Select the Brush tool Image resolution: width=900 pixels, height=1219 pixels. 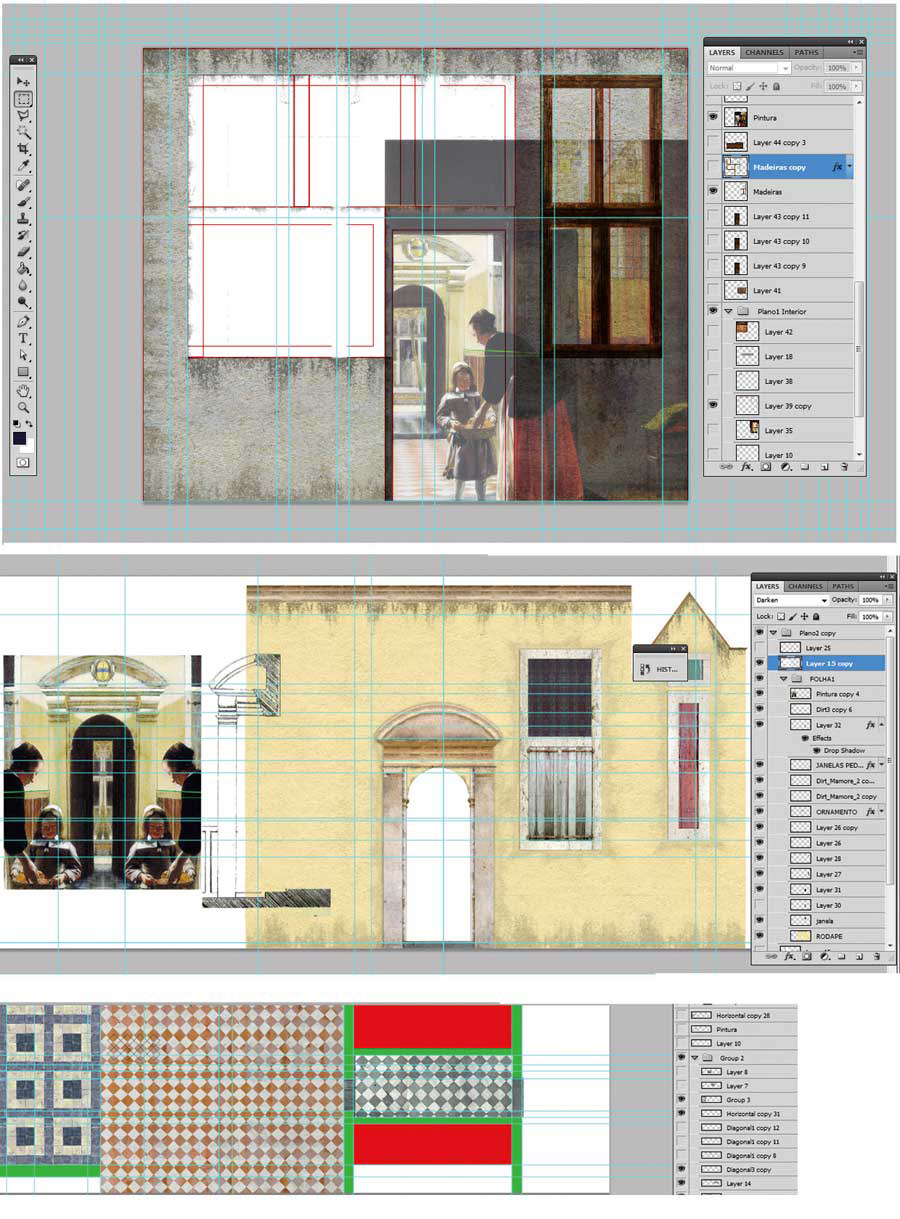pos(23,202)
